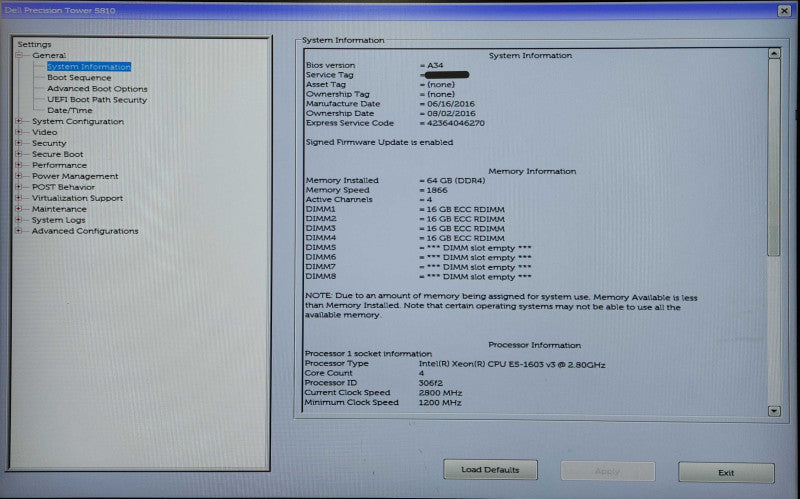Click the System Information scrollbar thumb
Image resolution: width=800 pixels, height=499 pixels.
coord(774,158)
